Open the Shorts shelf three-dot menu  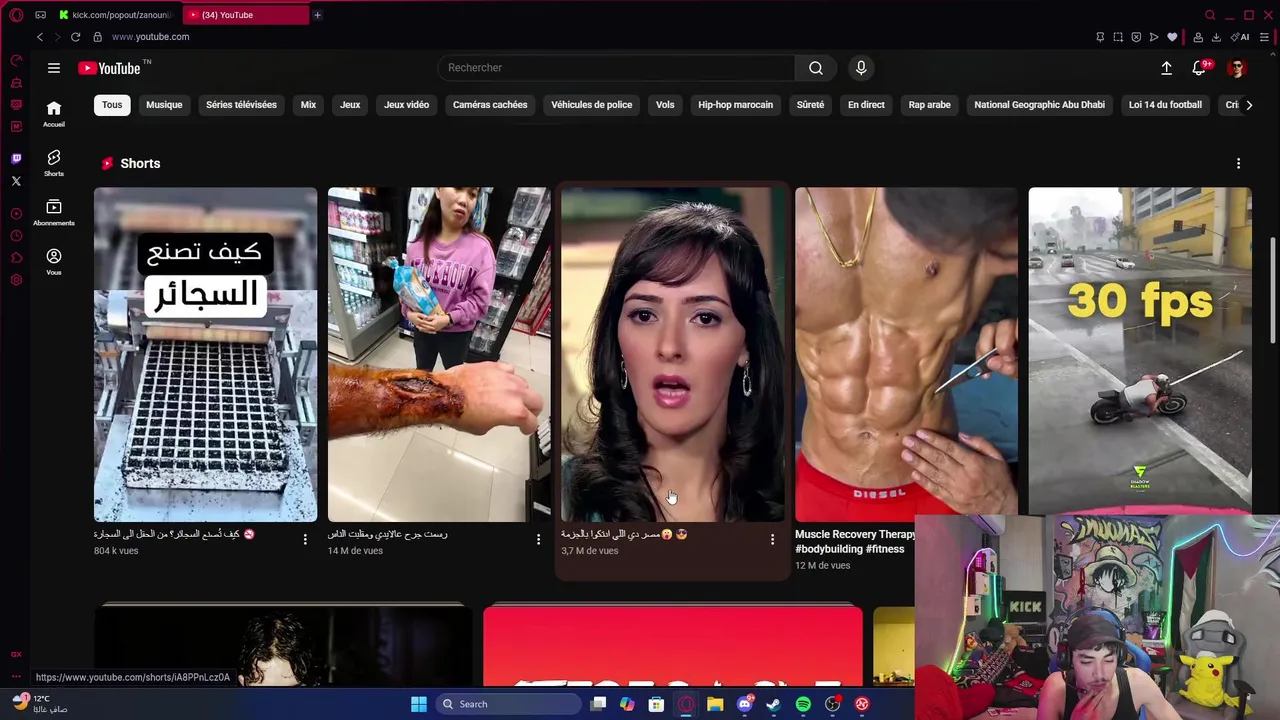pyautogui.click(x=1238, y=163)
